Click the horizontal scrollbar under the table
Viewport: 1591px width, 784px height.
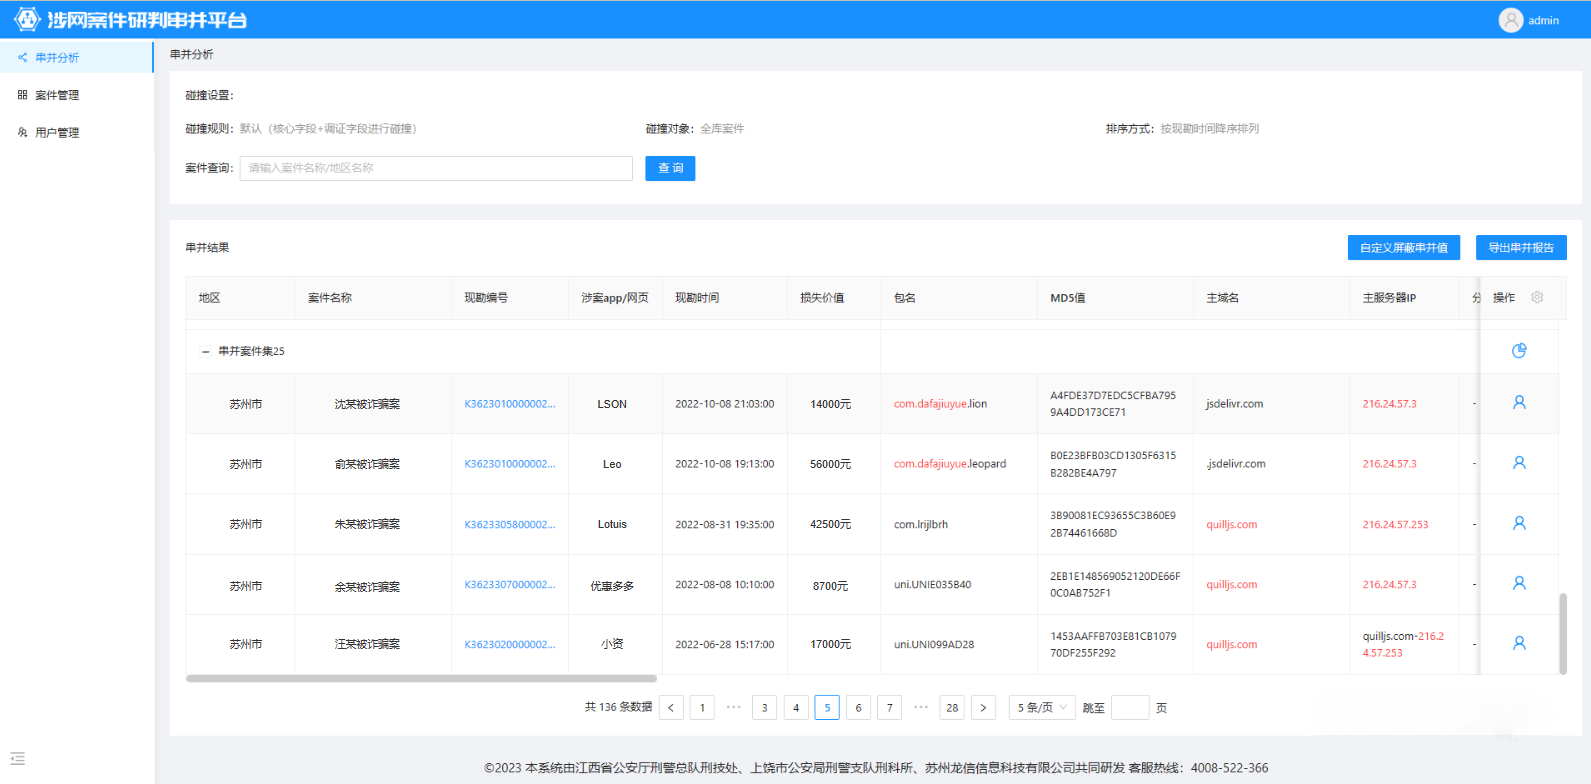coord(421,679)
